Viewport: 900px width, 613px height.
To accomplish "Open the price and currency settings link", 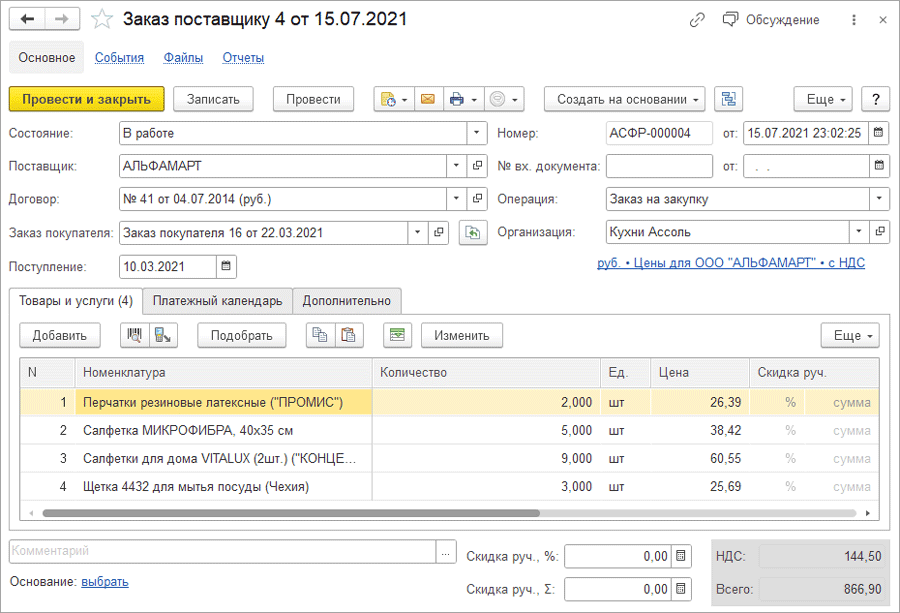I will [x=731, y=263].
